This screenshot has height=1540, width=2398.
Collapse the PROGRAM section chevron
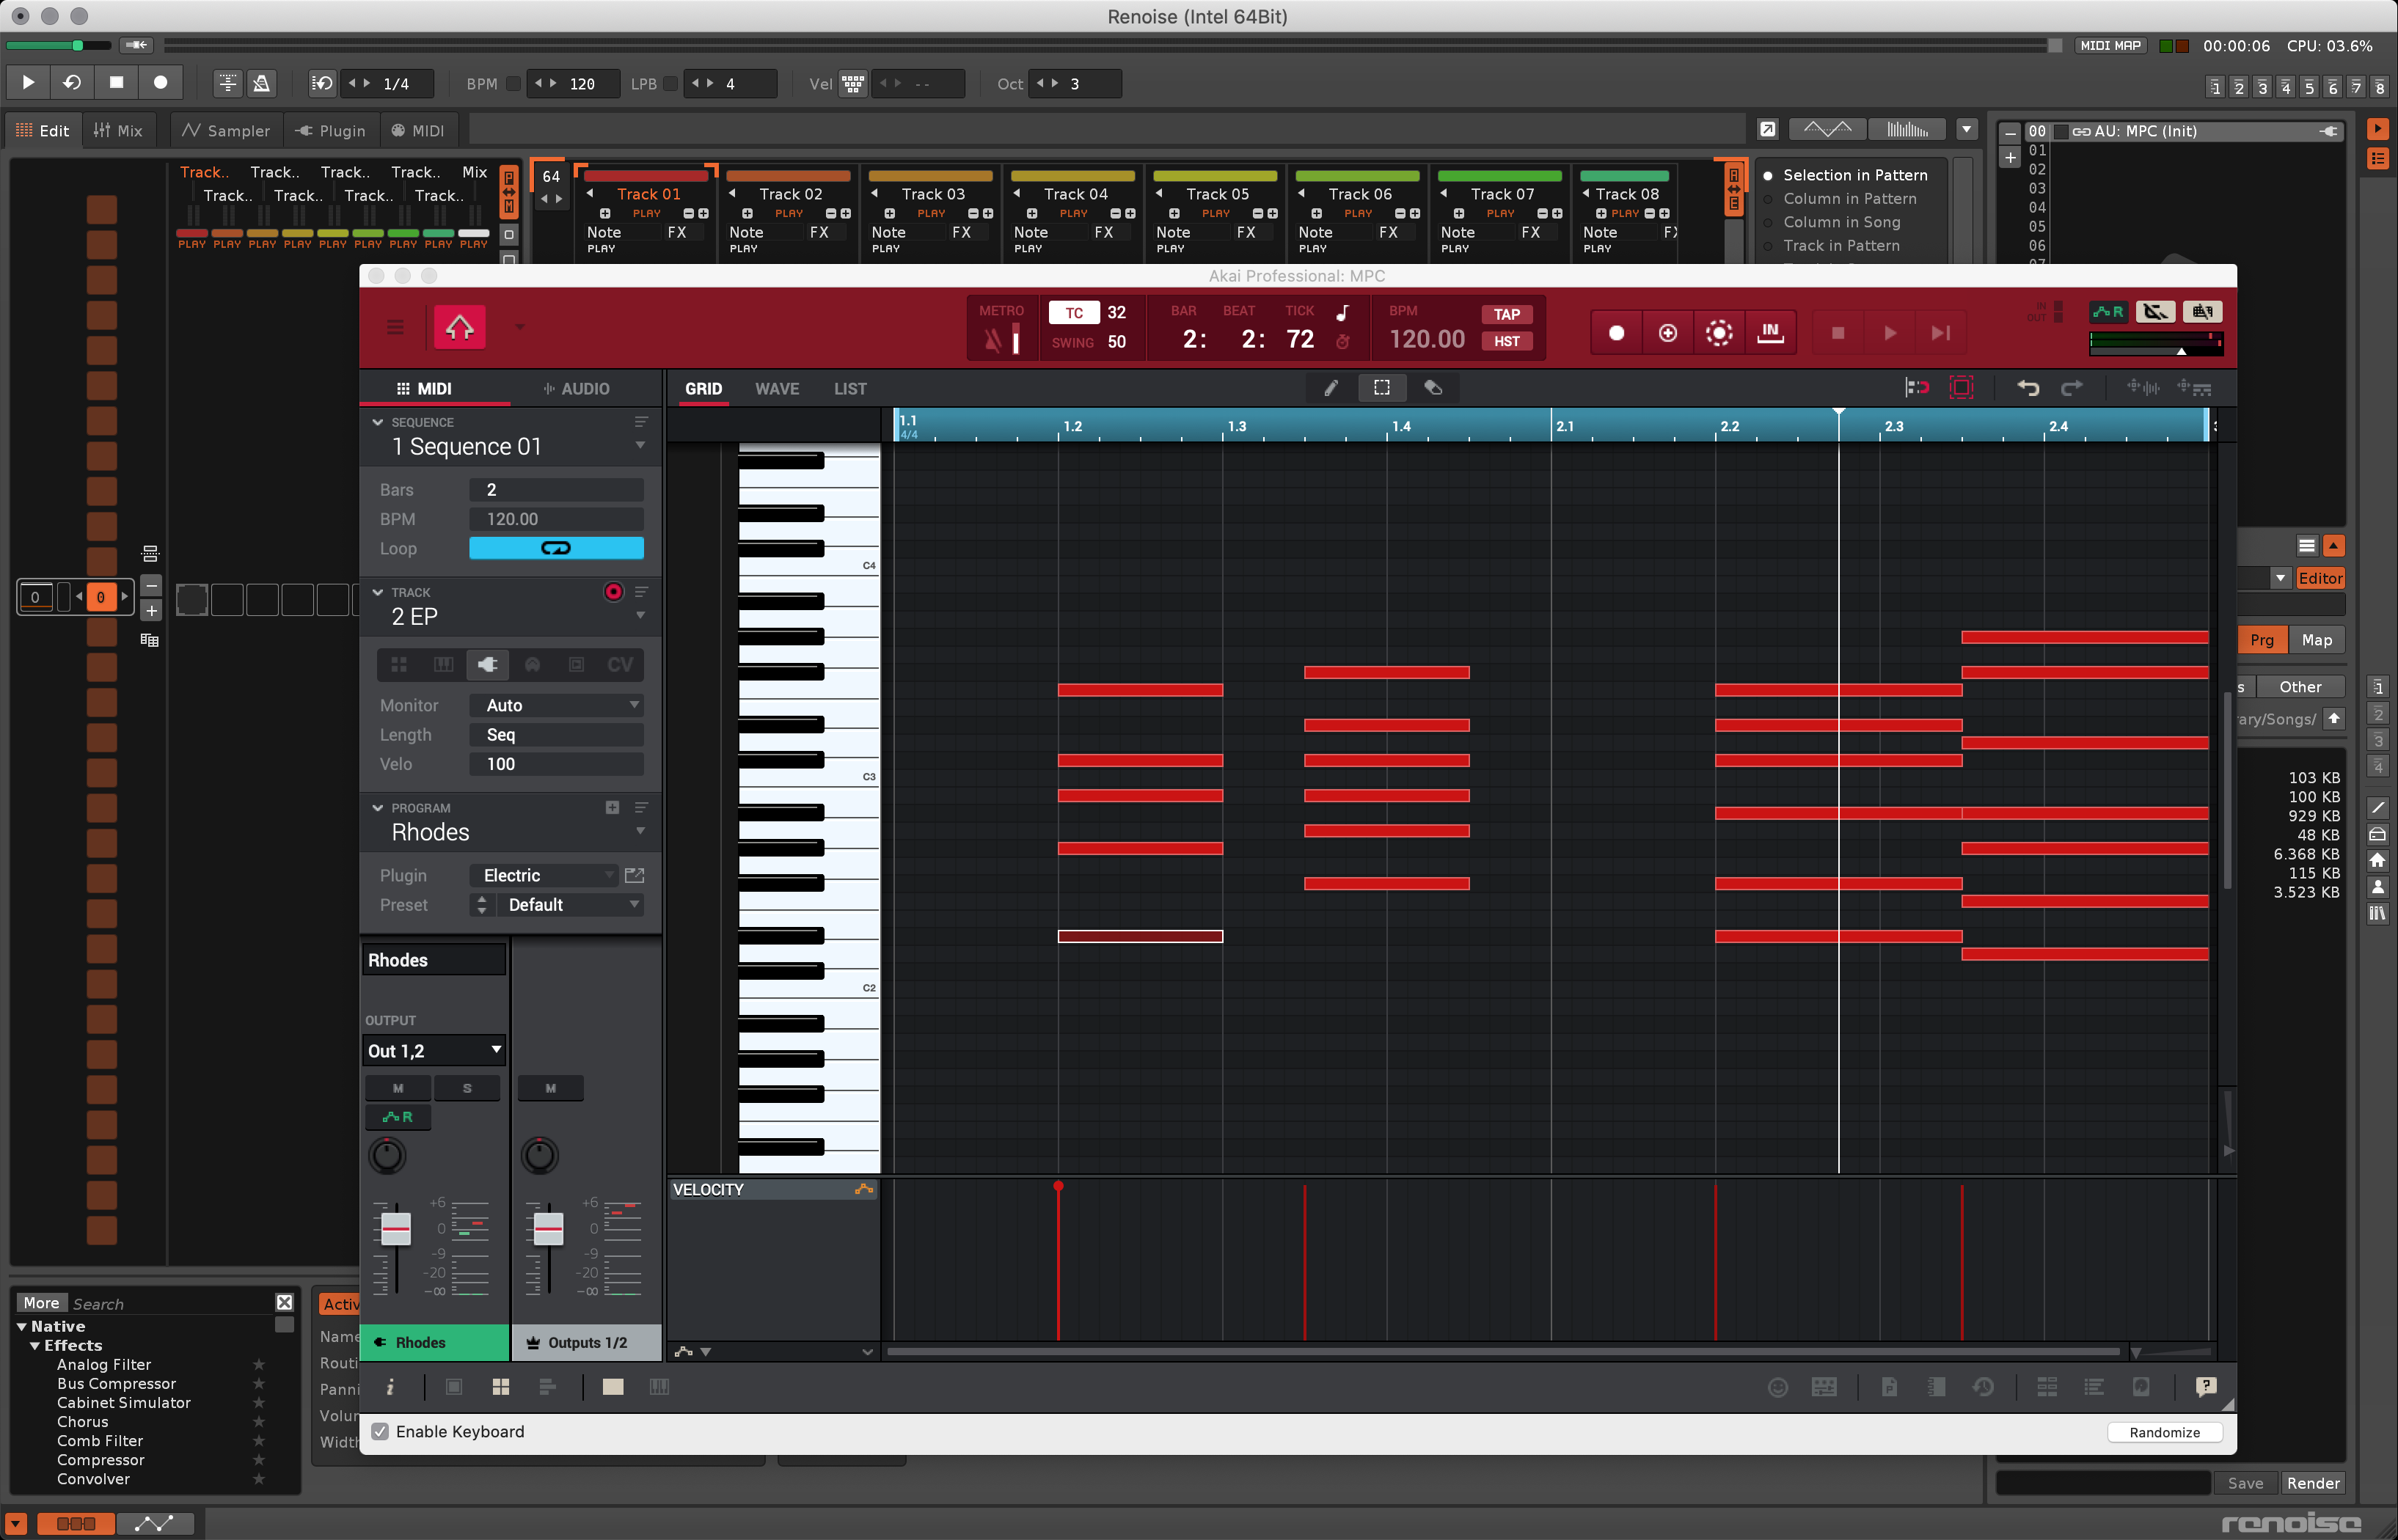pos(378,808)
